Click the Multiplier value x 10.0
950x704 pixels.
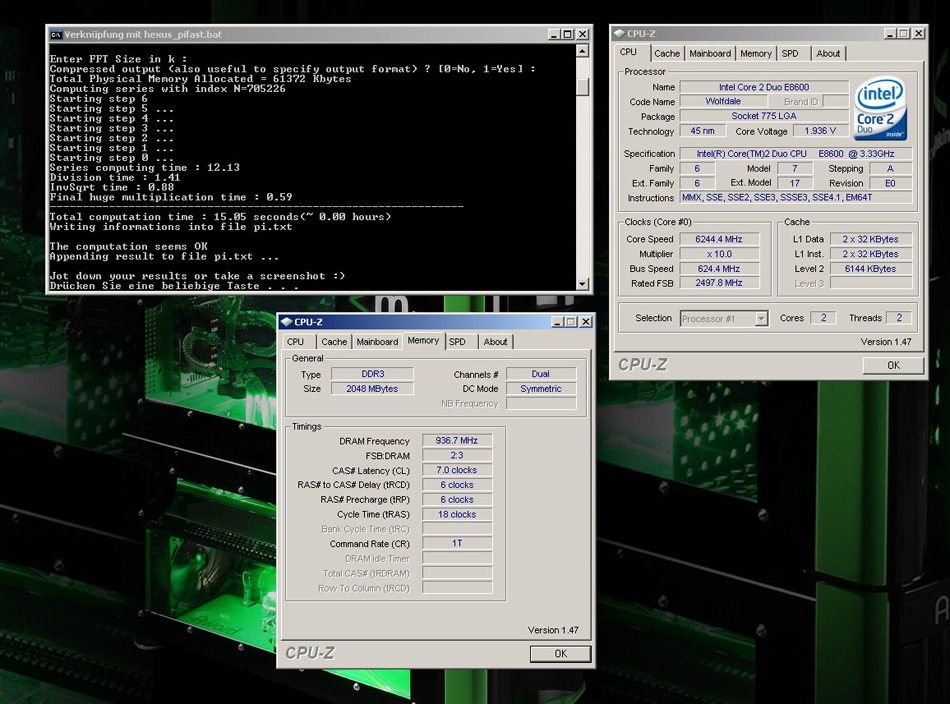click(x=719, y=254)
